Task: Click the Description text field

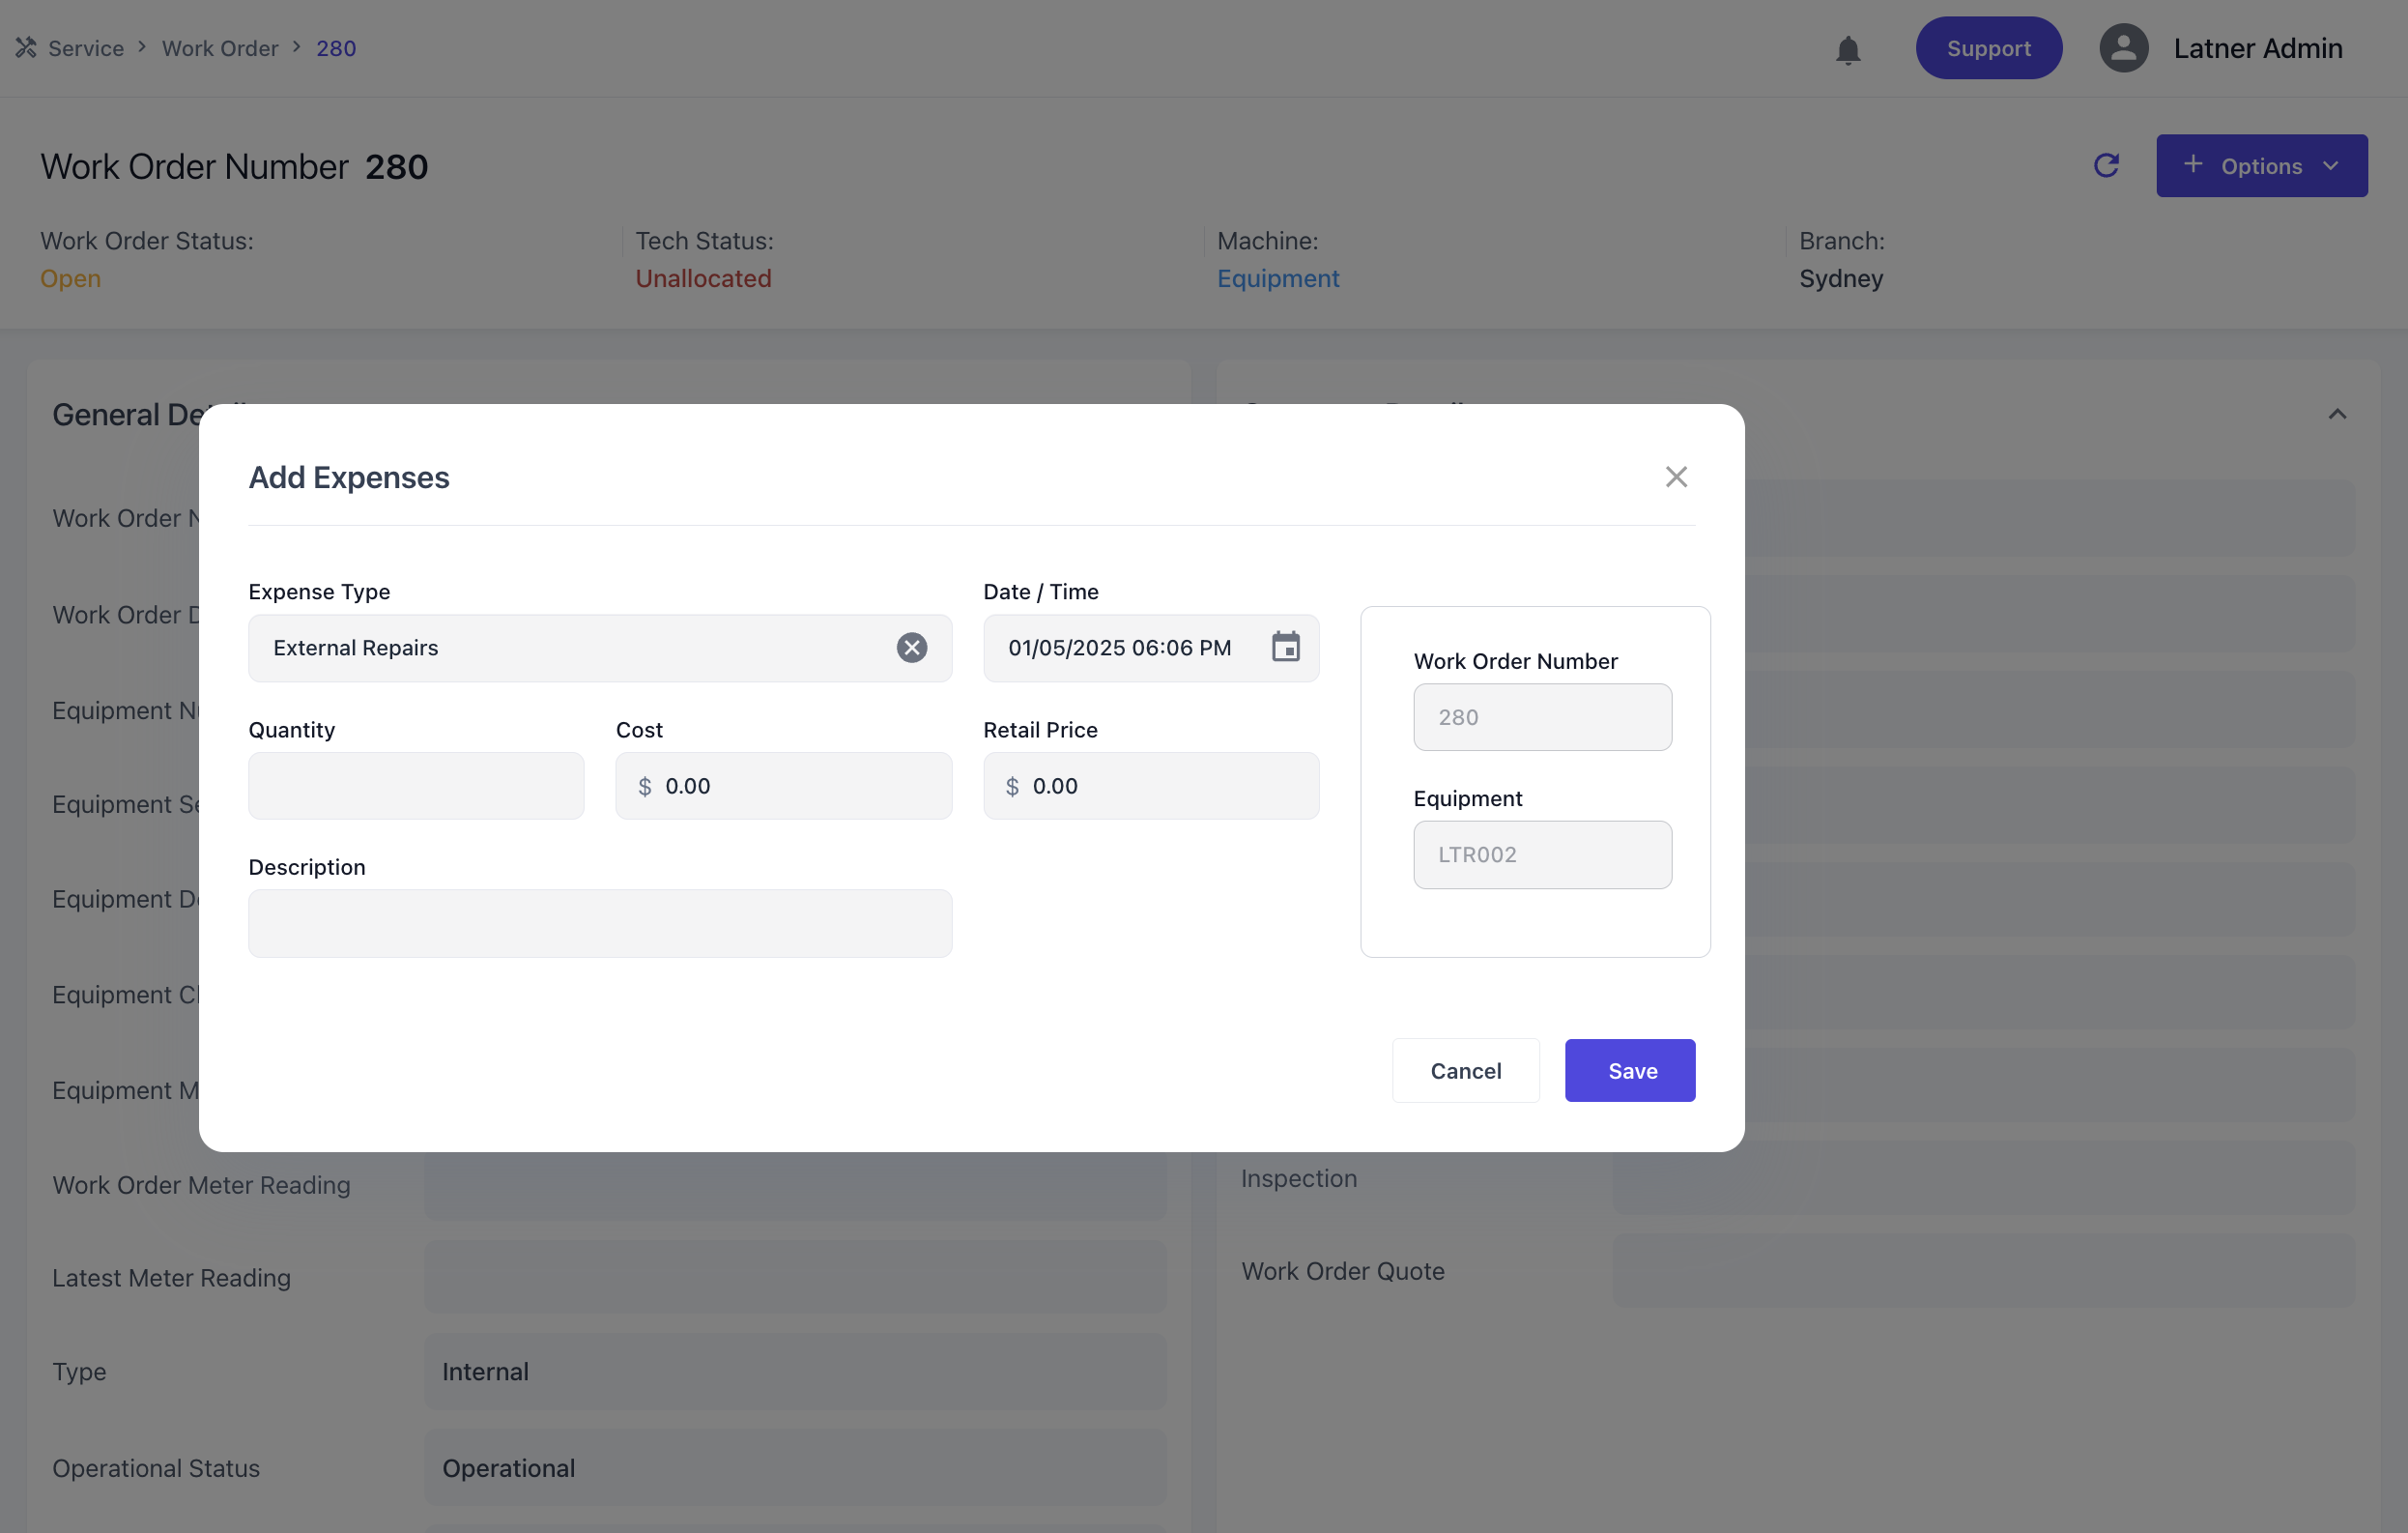Action: click(600, 923)
